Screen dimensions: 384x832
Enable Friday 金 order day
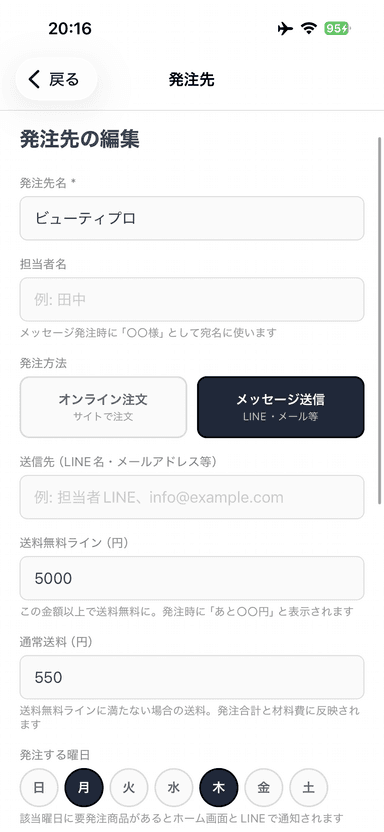(x=264, y=787)
